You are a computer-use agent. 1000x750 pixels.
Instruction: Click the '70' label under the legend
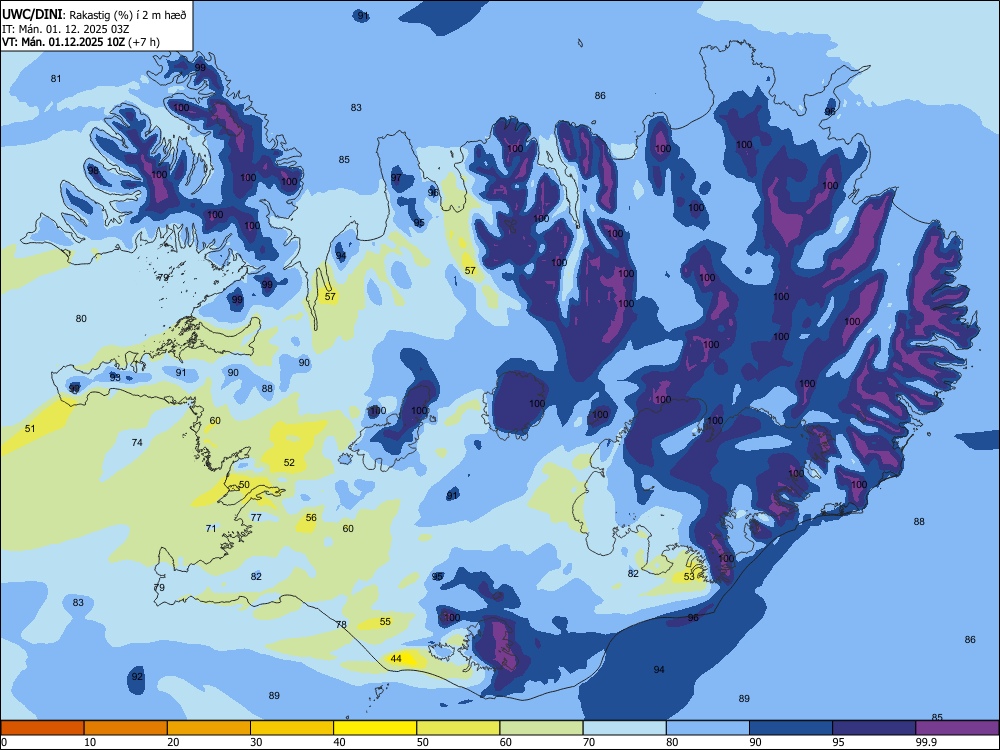tap(589, 742)
